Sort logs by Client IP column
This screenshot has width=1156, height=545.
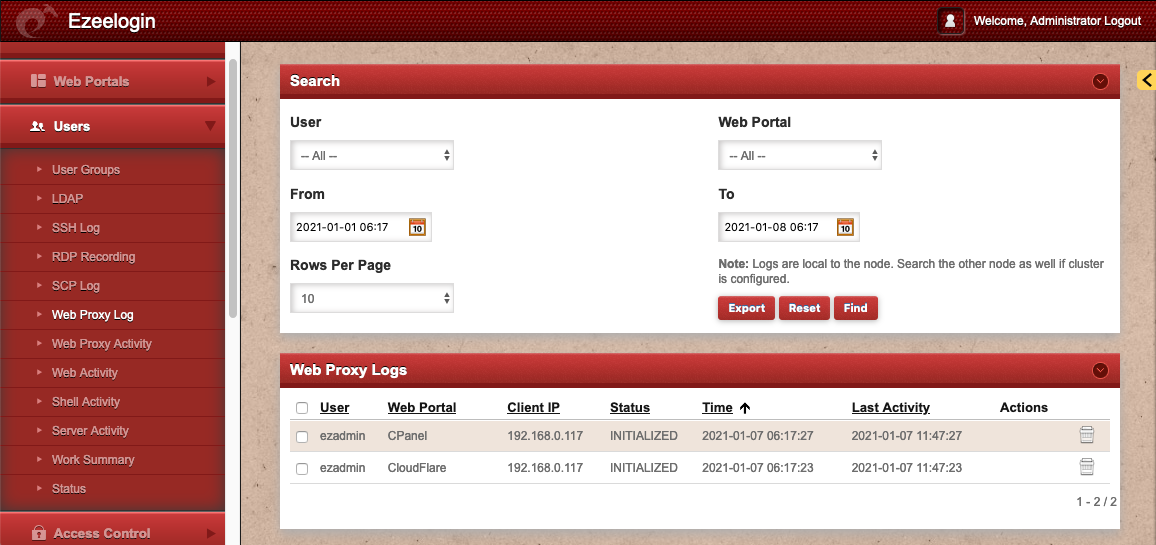pos(533,407)
